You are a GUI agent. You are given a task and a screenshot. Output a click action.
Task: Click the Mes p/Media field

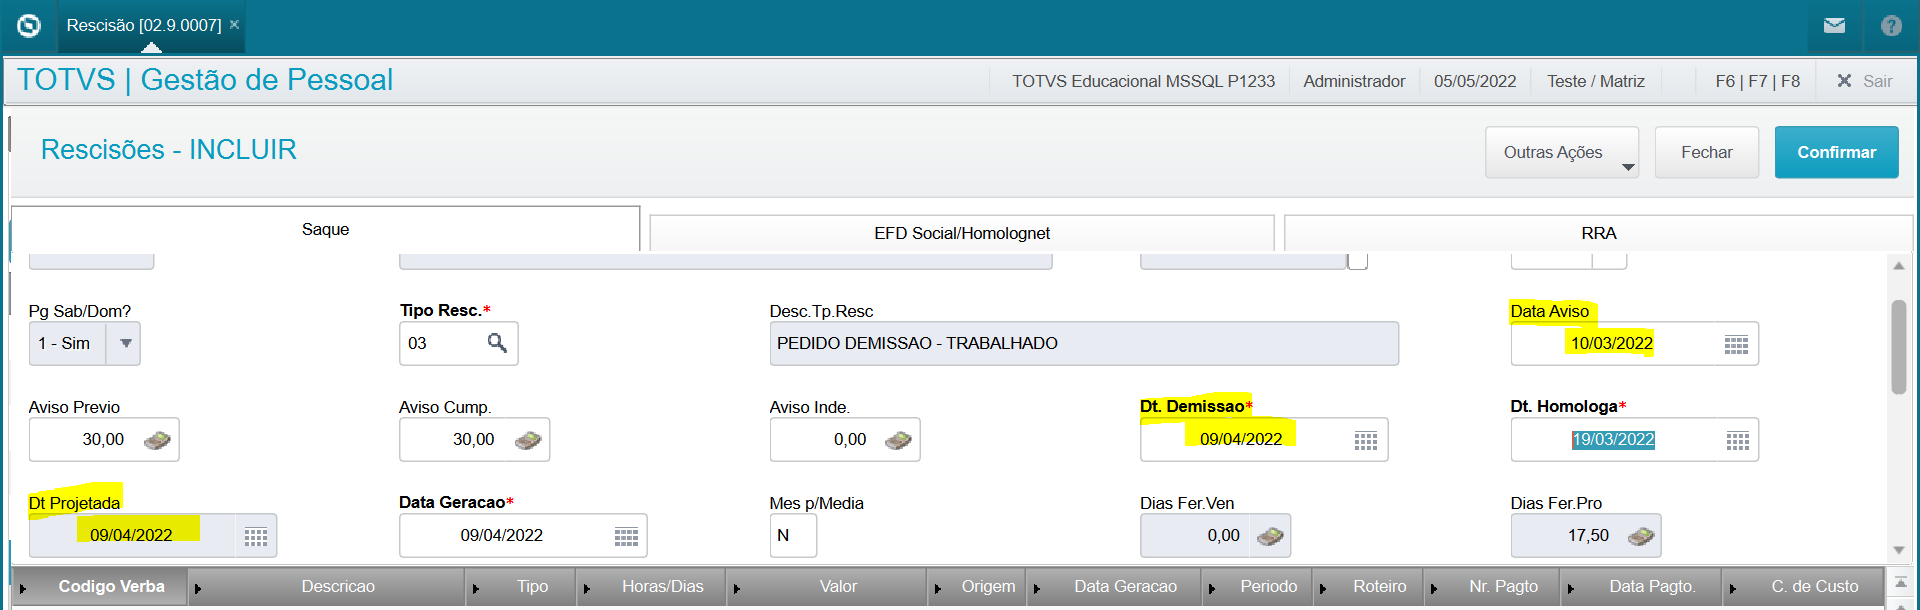coord(793,535)
